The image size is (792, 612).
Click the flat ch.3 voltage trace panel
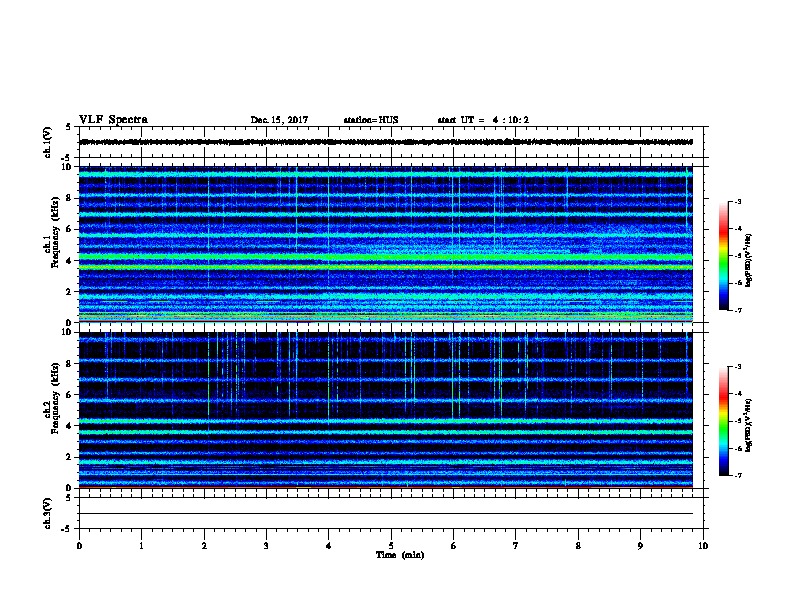[391, 513]
